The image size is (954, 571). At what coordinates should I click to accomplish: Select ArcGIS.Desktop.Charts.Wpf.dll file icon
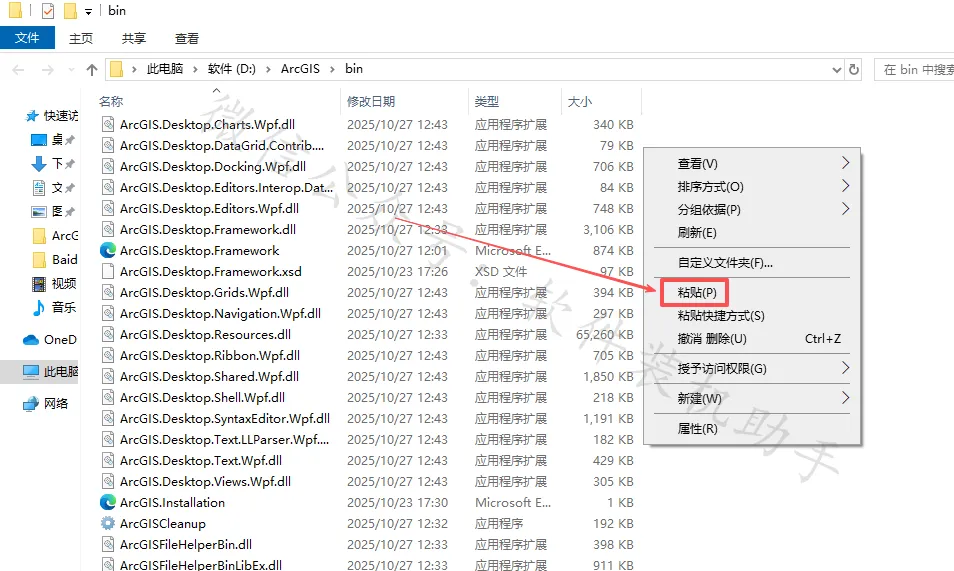pyautogui.click(x=108, y=124)
